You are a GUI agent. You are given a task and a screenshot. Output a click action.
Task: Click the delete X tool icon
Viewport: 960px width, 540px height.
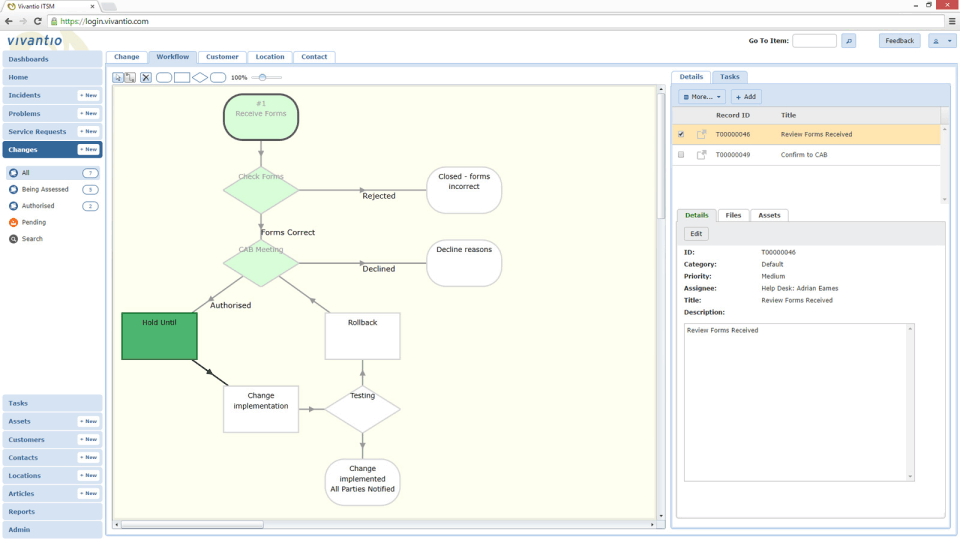click(x=146, y=78)
